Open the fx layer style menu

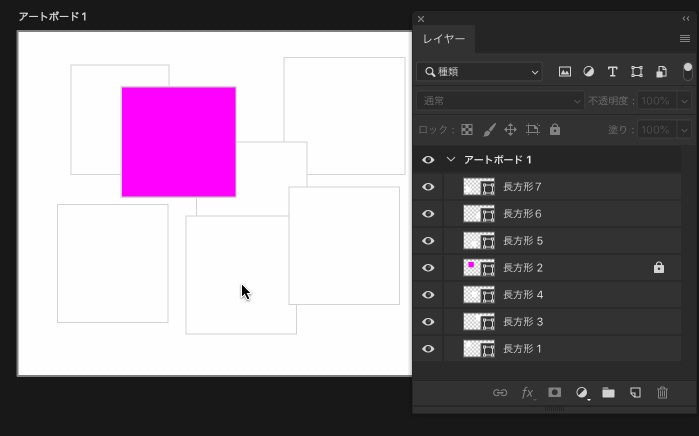coord(528,393)
